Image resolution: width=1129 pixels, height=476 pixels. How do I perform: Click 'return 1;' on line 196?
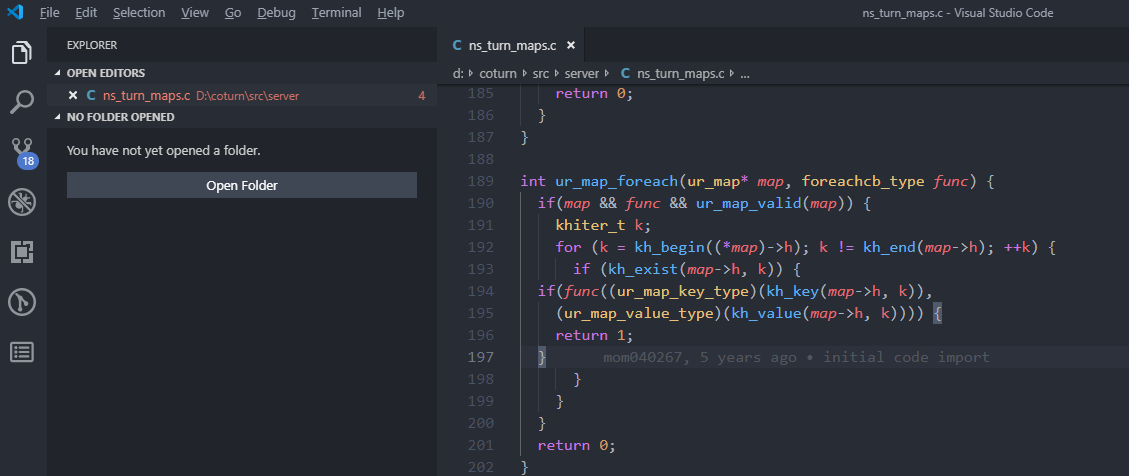pos(594,336)
